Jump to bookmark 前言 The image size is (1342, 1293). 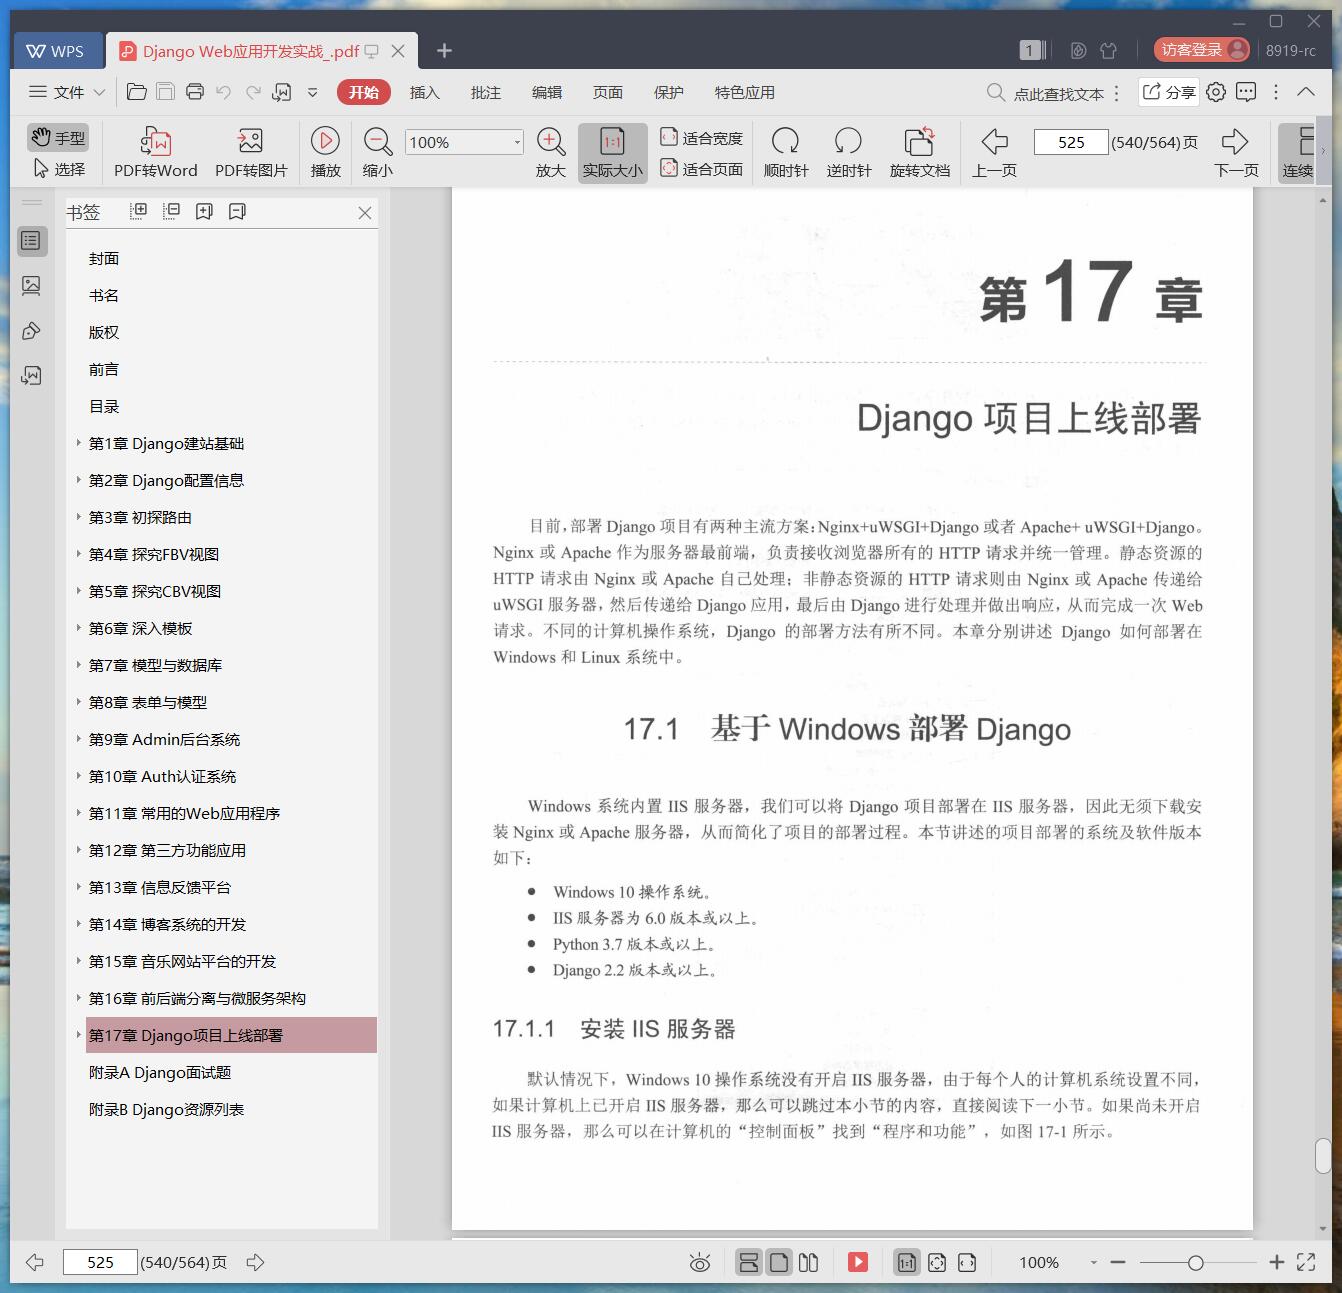(x=104, y=369)
